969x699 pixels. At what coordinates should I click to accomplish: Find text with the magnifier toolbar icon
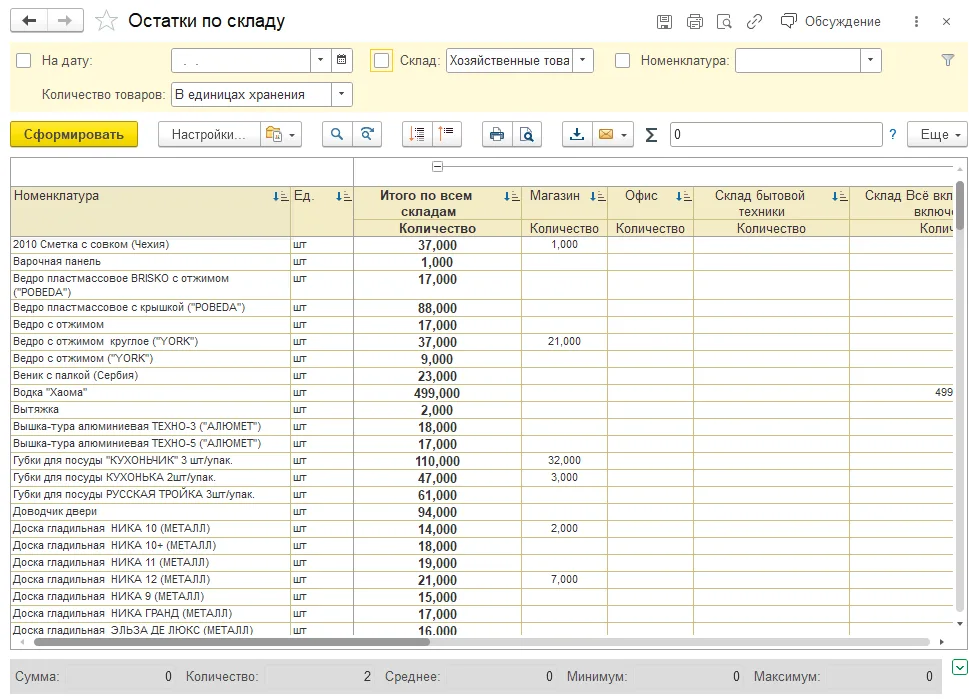337,134
